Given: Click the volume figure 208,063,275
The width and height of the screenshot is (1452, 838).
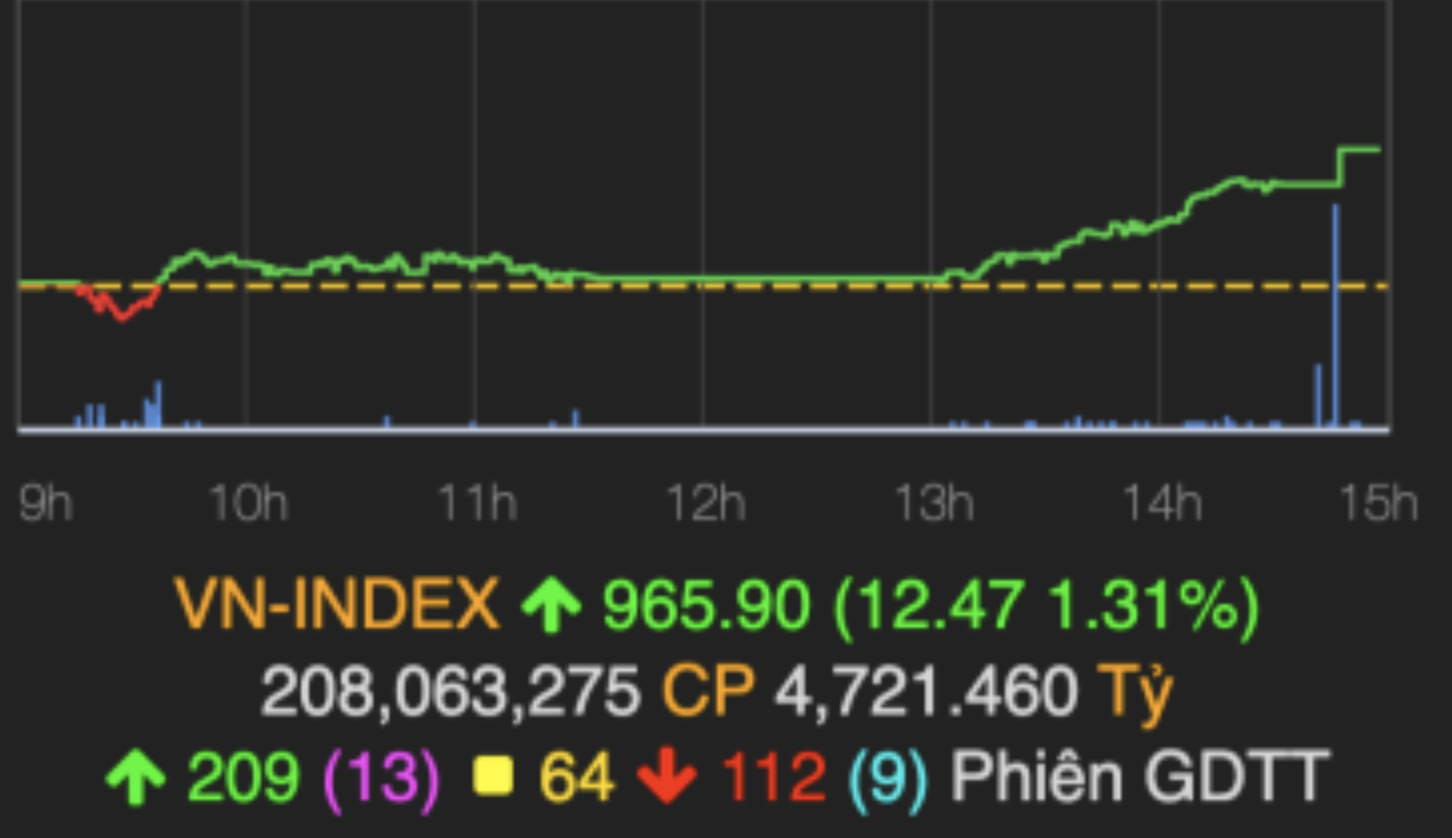Looking at the screenshot, I should point(451,692).
